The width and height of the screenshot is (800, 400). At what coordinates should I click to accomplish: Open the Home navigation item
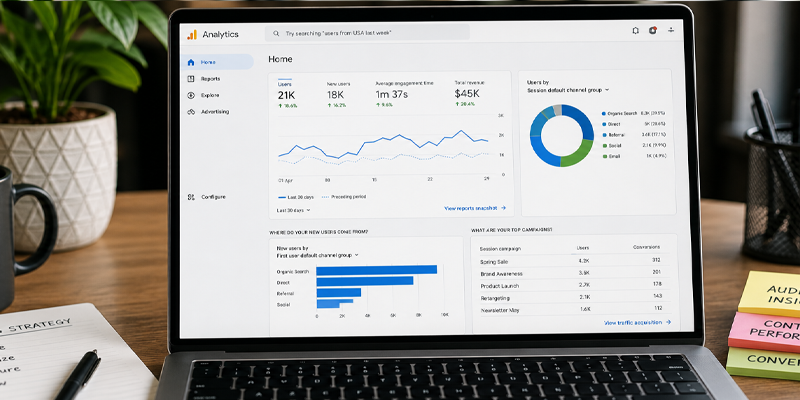pyautogui.click(x=217, y=62)
